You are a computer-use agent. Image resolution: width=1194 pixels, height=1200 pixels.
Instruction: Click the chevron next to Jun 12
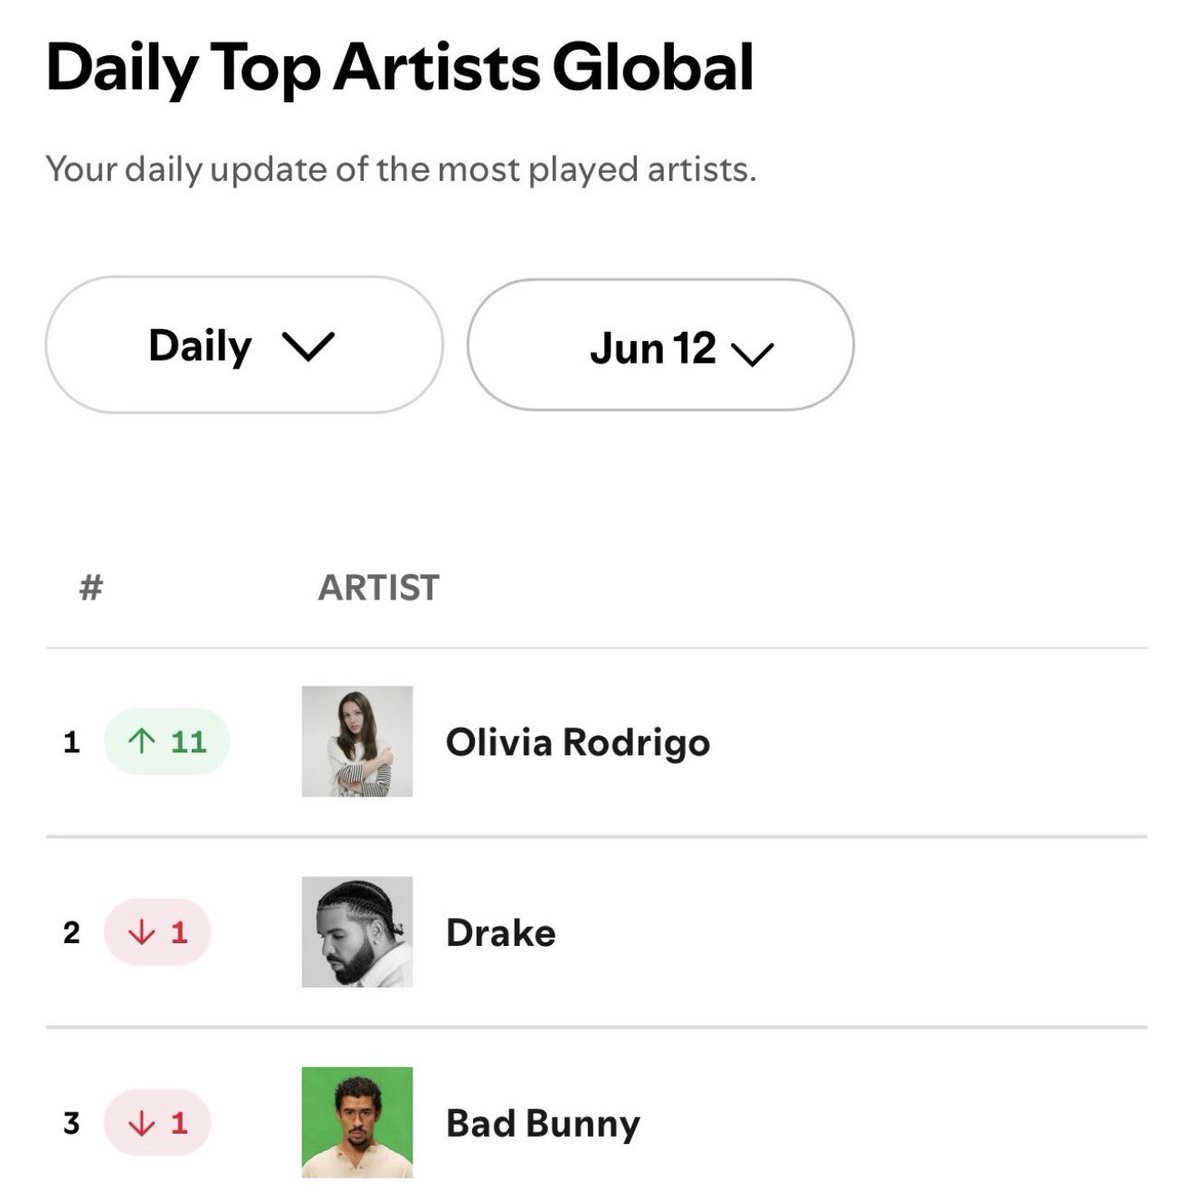coord(753,353)
